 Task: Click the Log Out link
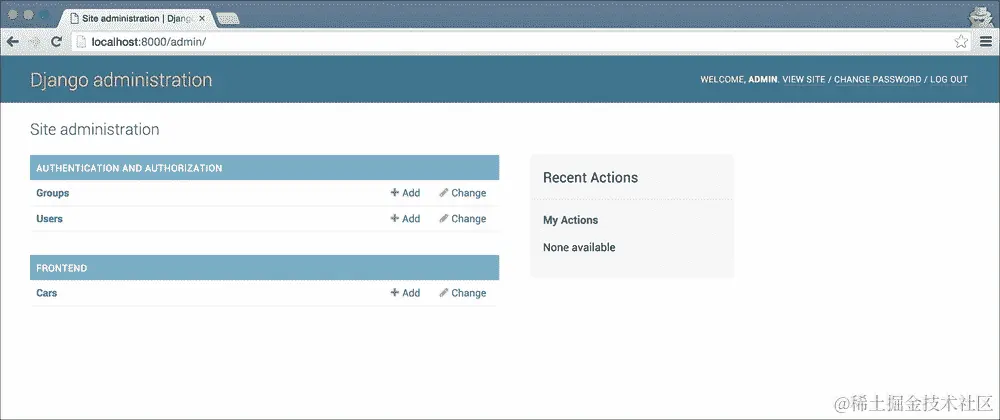[949, 80]
